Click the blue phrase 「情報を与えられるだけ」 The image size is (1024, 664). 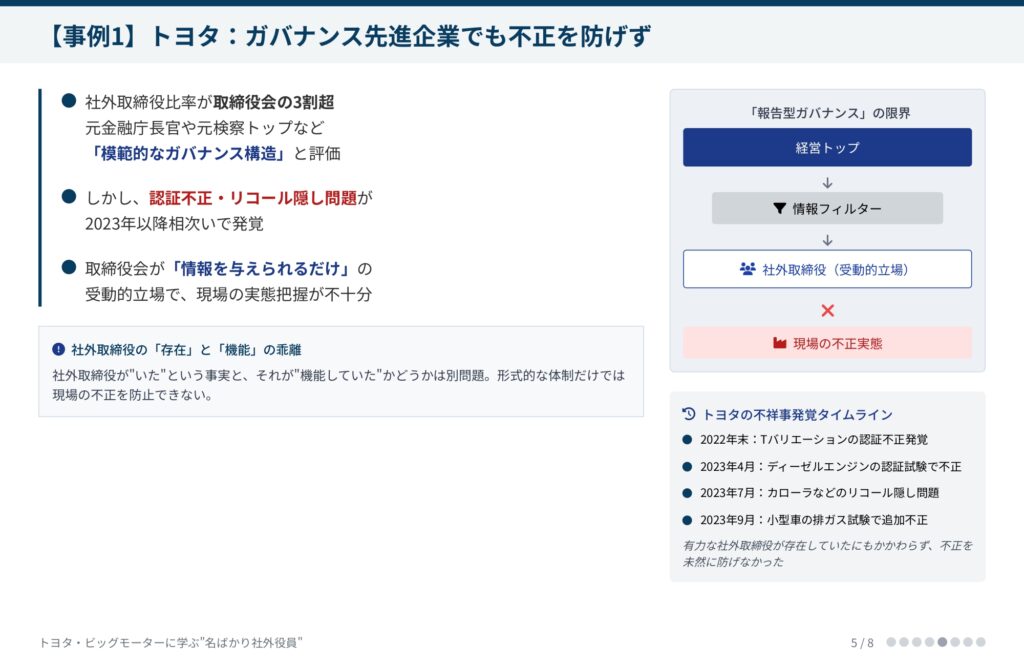tap(261, 268)
